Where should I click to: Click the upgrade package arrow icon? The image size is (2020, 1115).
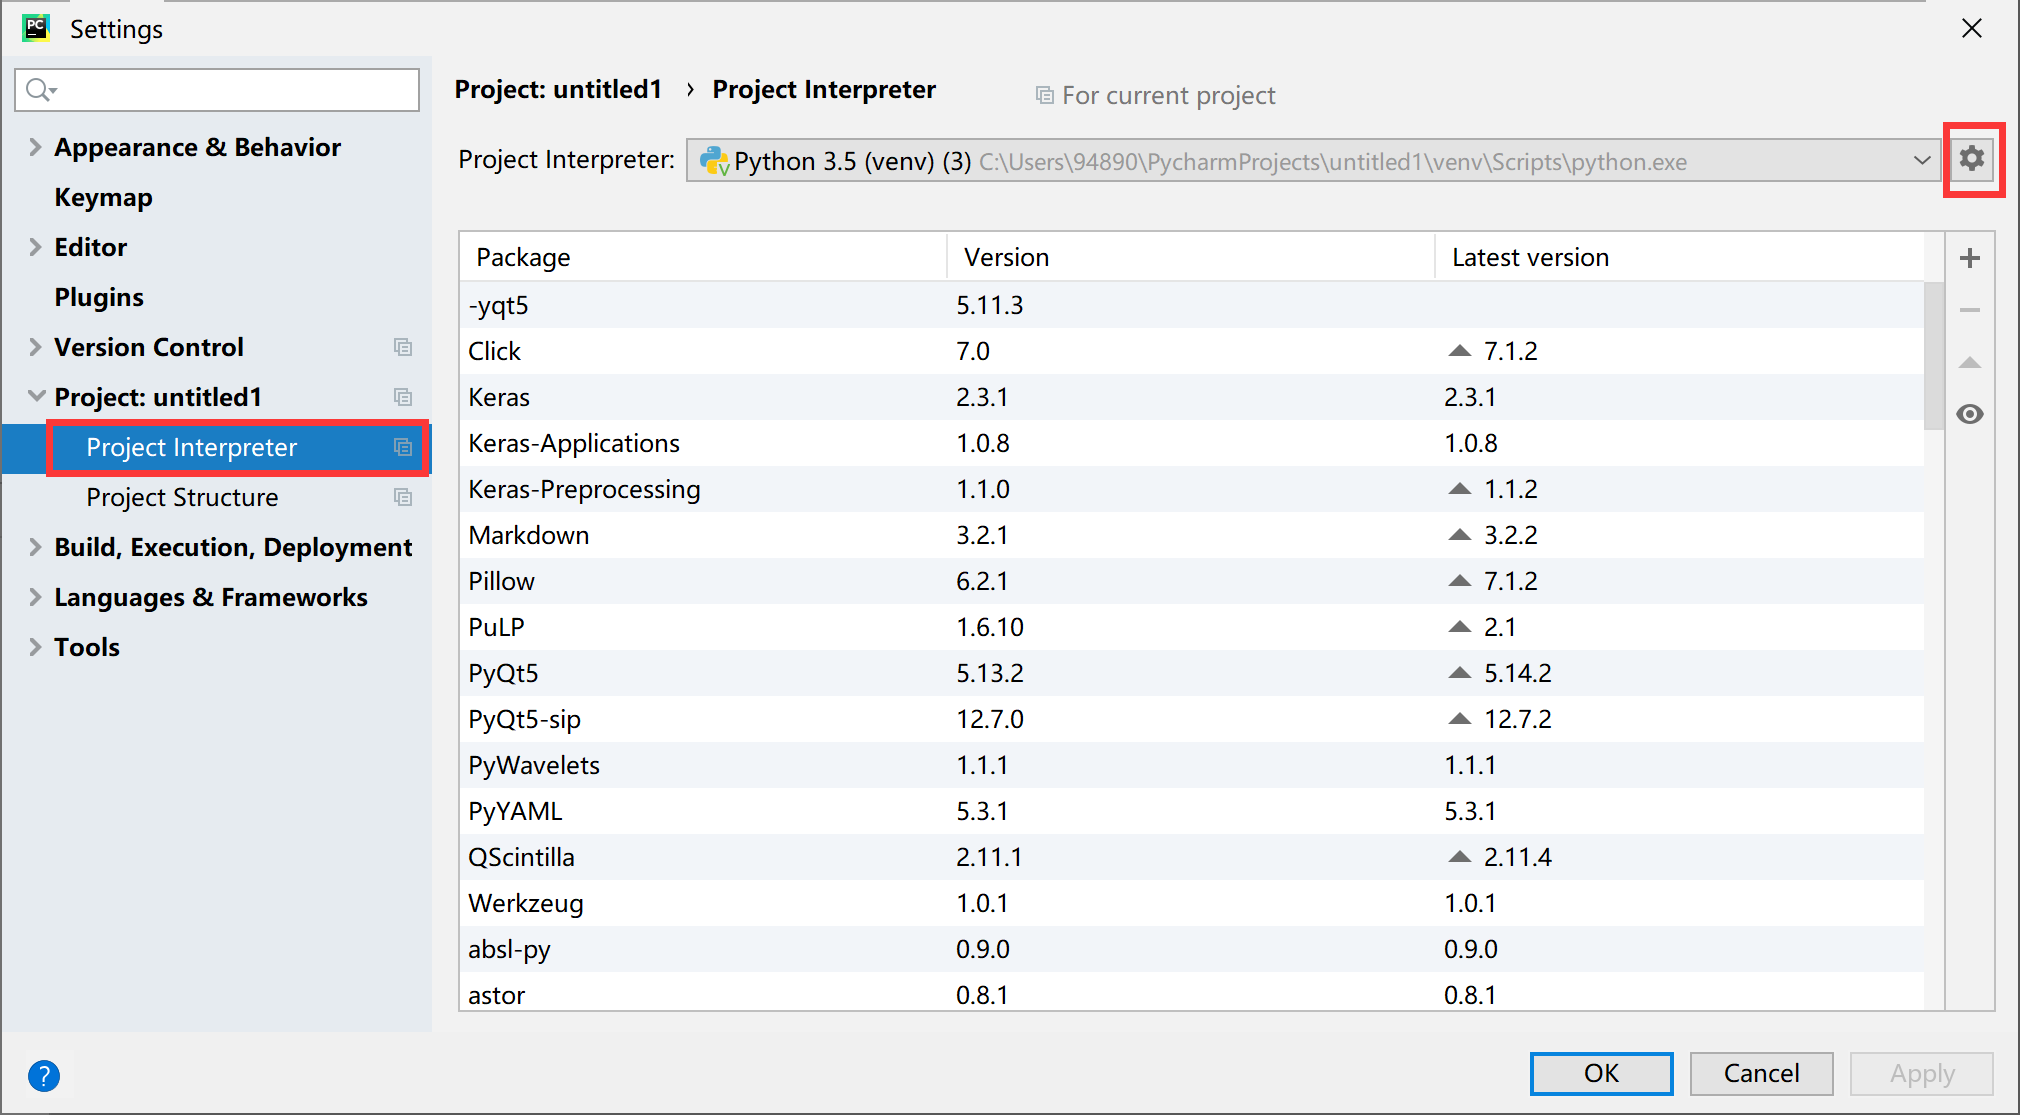tap(1970, 362)
